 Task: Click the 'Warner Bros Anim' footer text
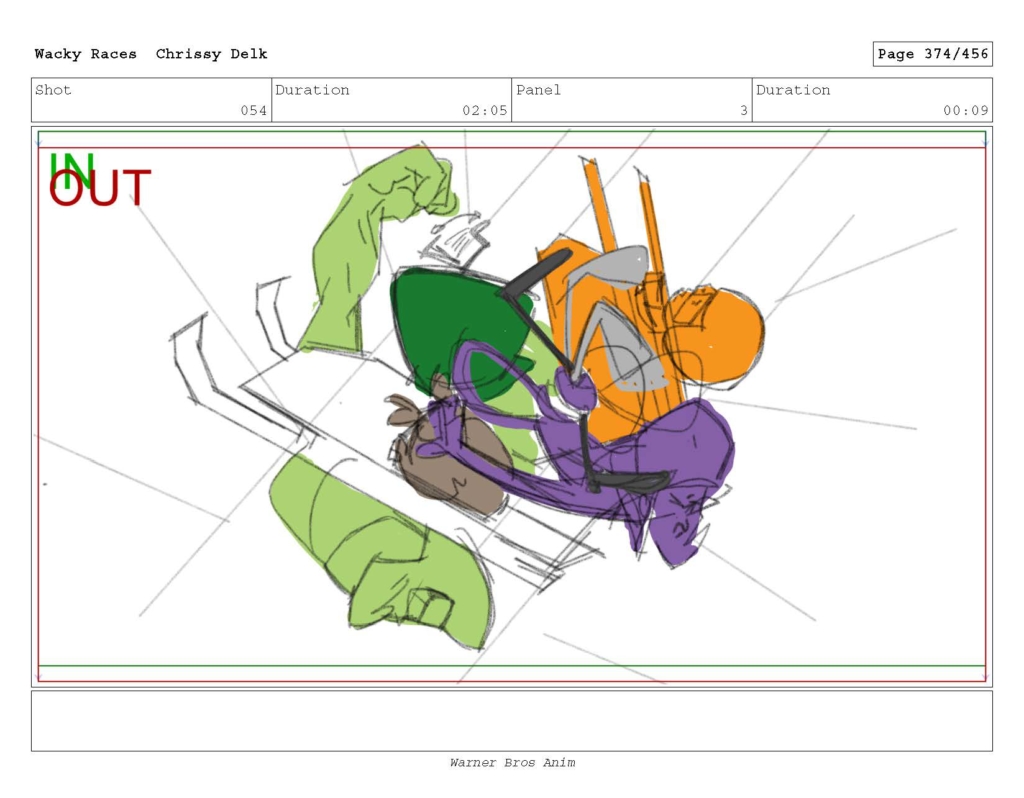(513, 762)
